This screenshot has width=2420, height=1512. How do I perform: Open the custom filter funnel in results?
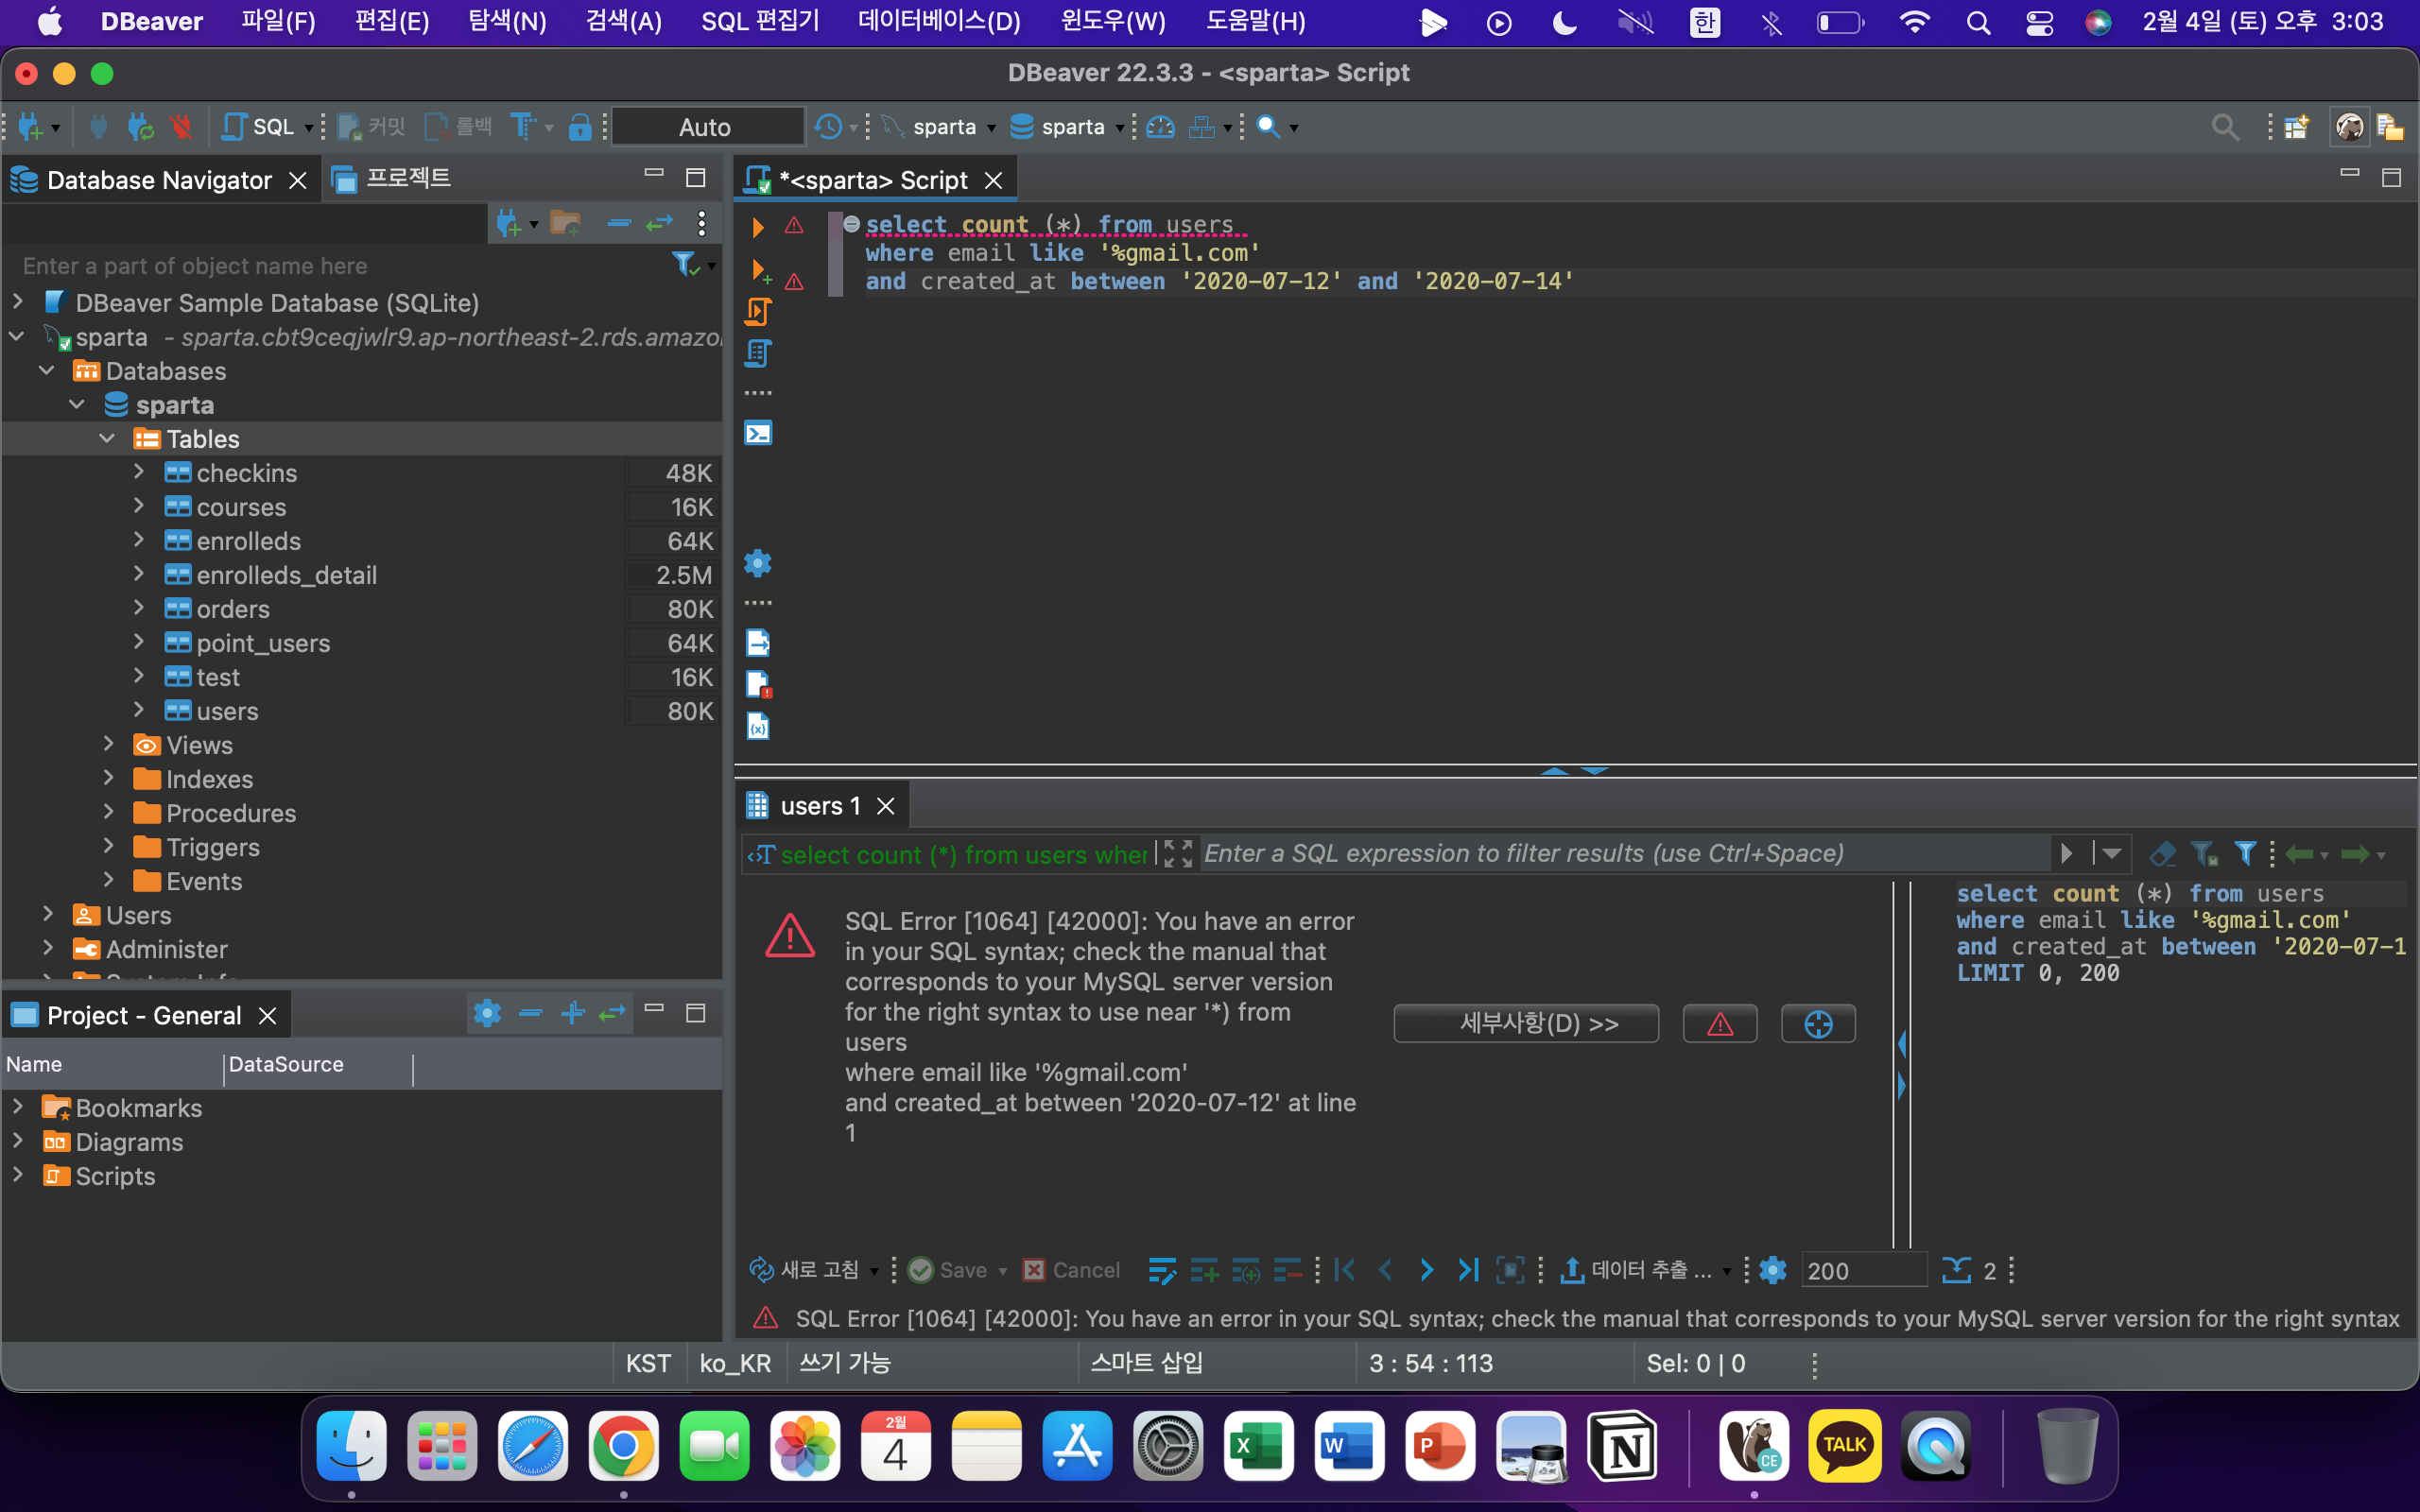[x=2246, y=854]
